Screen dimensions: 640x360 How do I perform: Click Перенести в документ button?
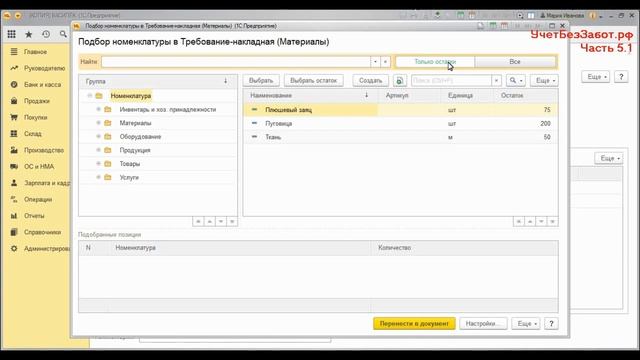(414, 323)
